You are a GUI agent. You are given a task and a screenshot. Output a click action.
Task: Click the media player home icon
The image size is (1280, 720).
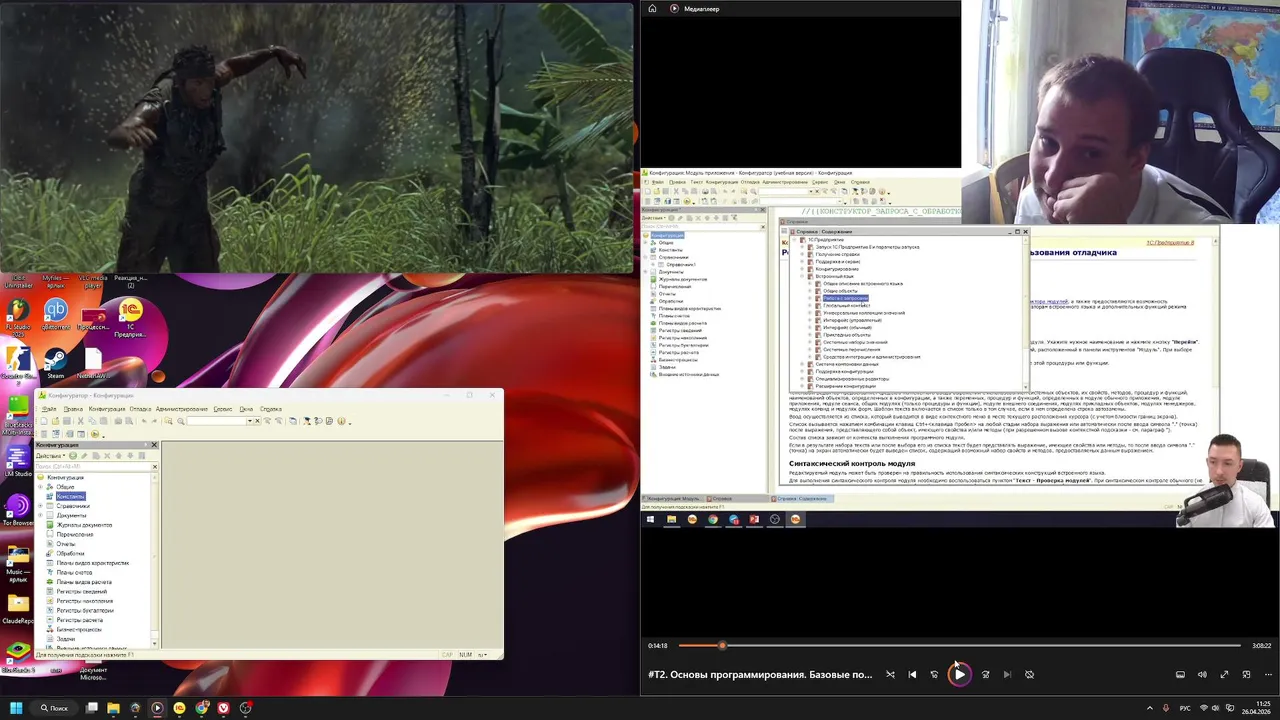652,8
